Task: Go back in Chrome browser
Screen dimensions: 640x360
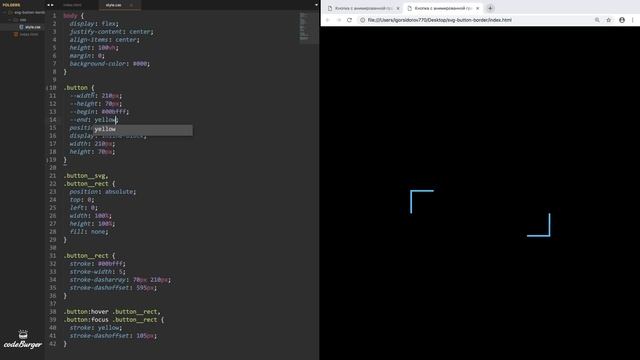Action: pos(328,20)
